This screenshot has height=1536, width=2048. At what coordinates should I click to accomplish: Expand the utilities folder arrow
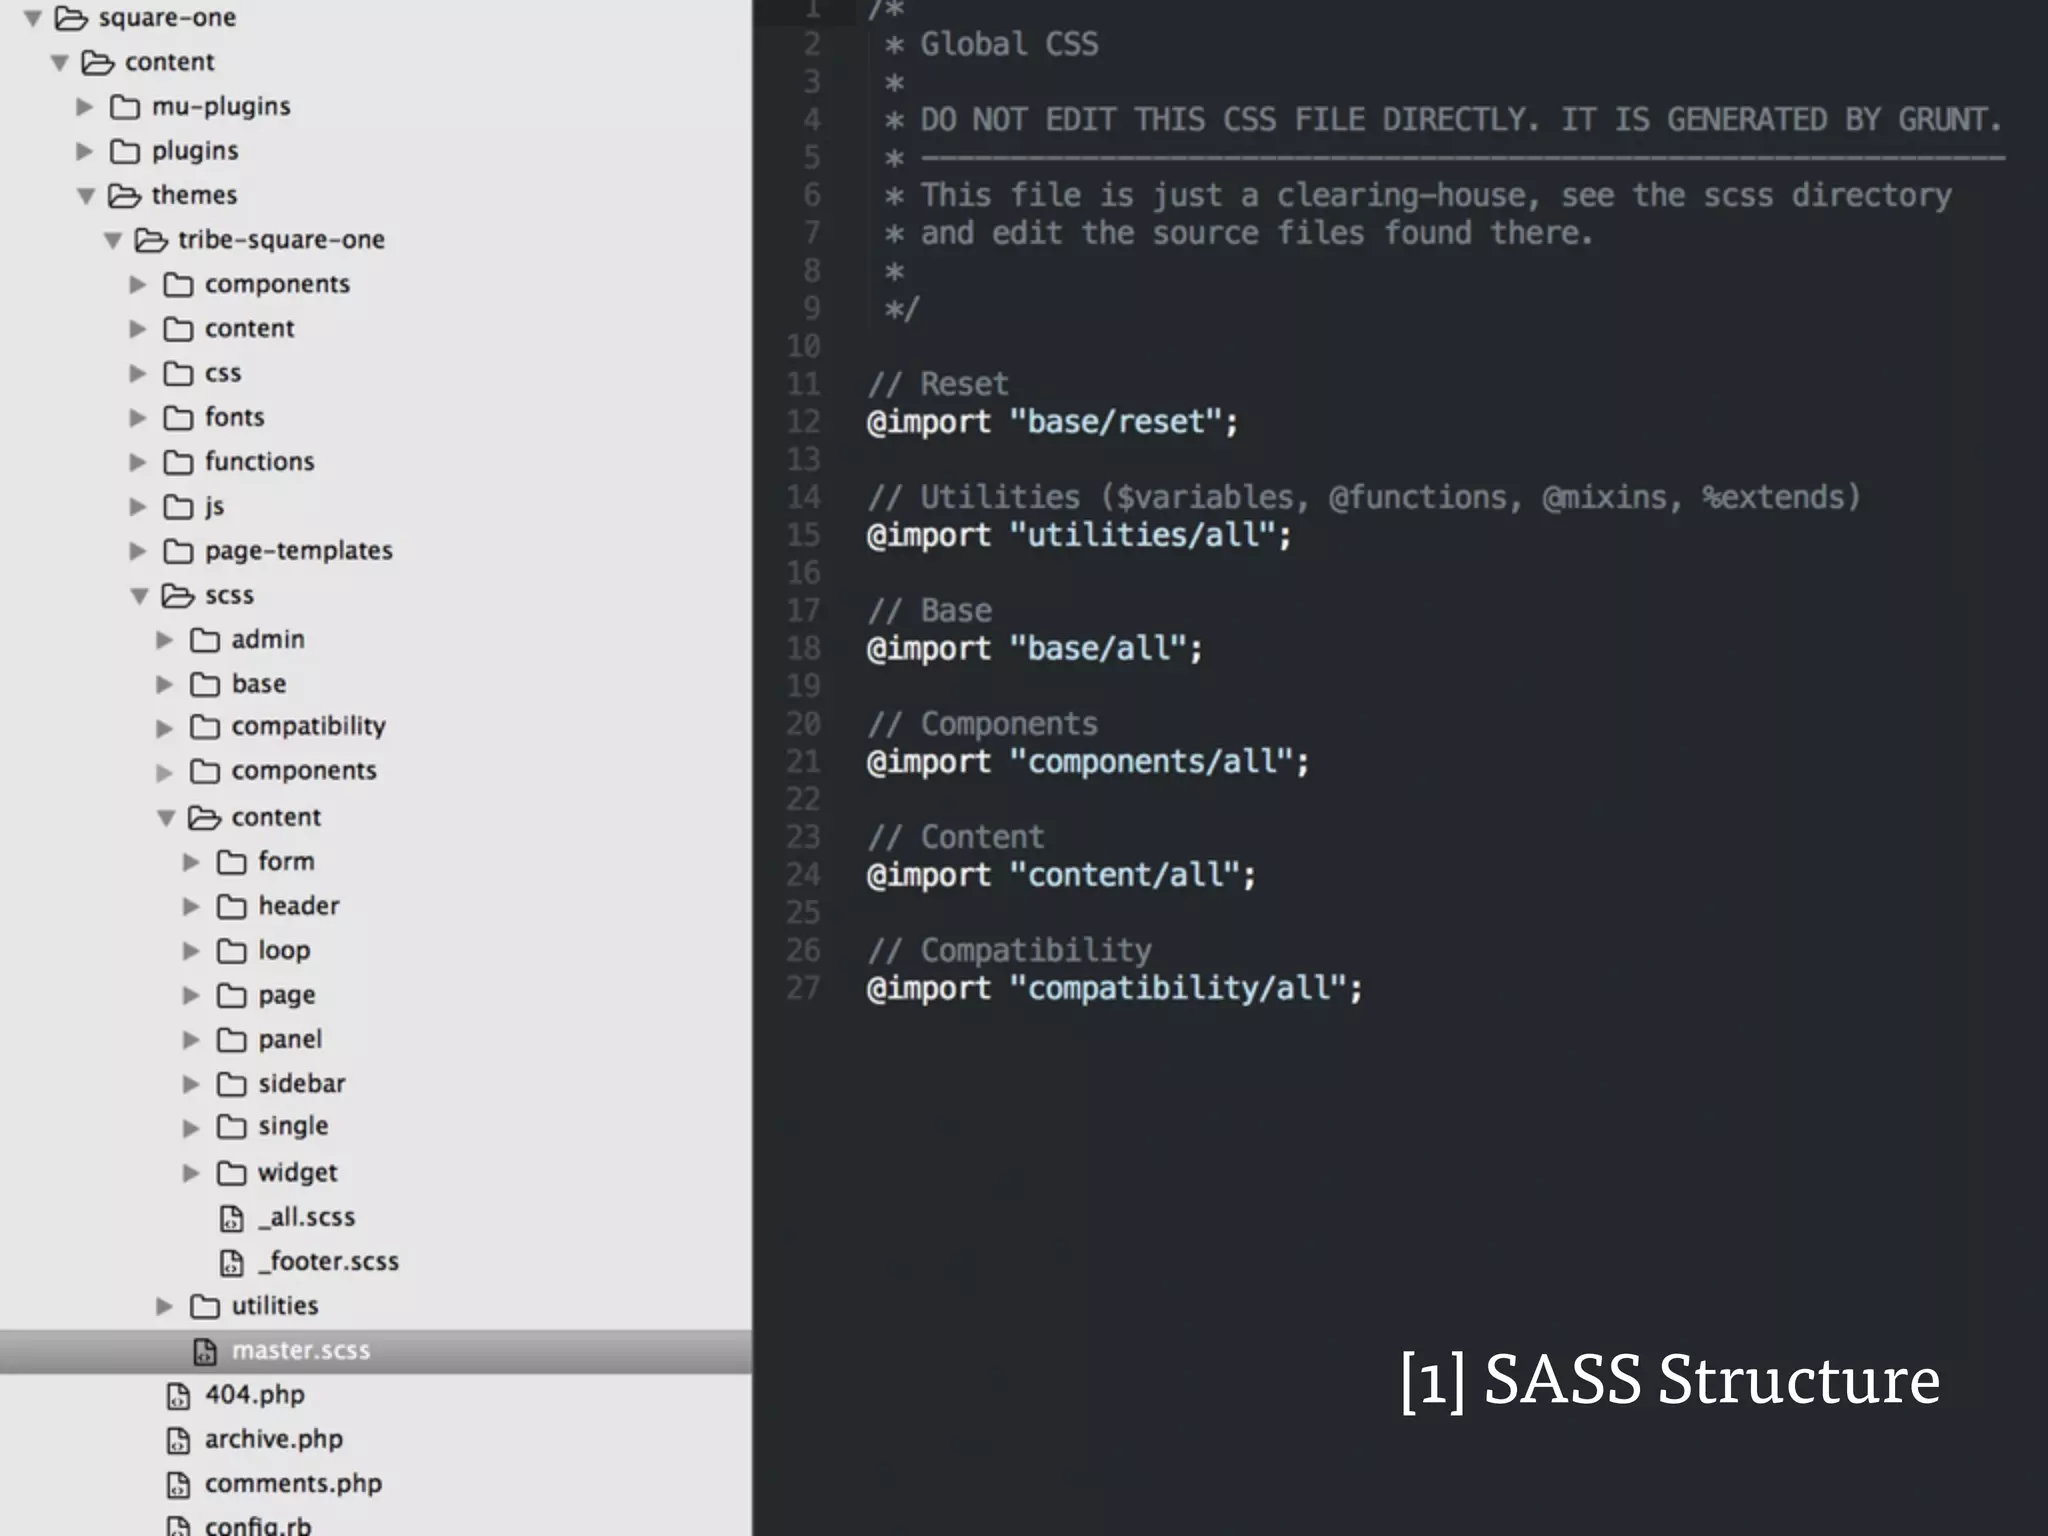coord(165,1306)
